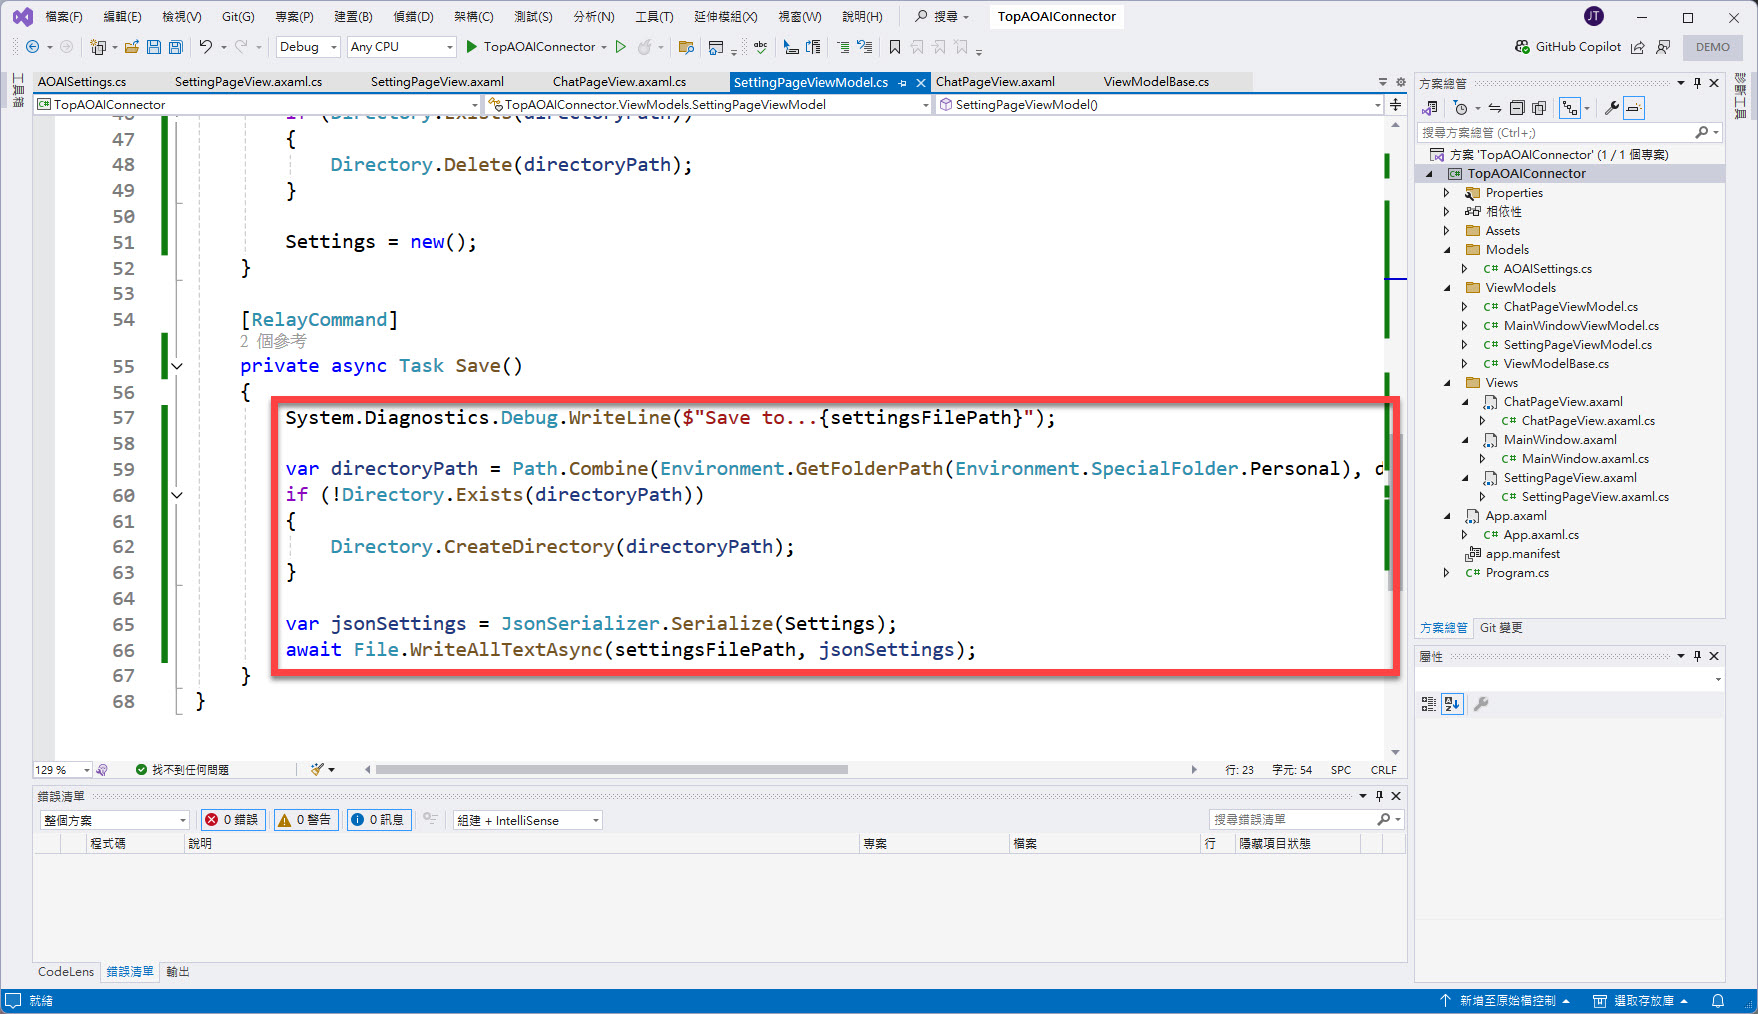This screenshot has width=1758, height=1014.
Task: Open the Git(G) menu
Action: pyautogui.click(x=238, y=17)
